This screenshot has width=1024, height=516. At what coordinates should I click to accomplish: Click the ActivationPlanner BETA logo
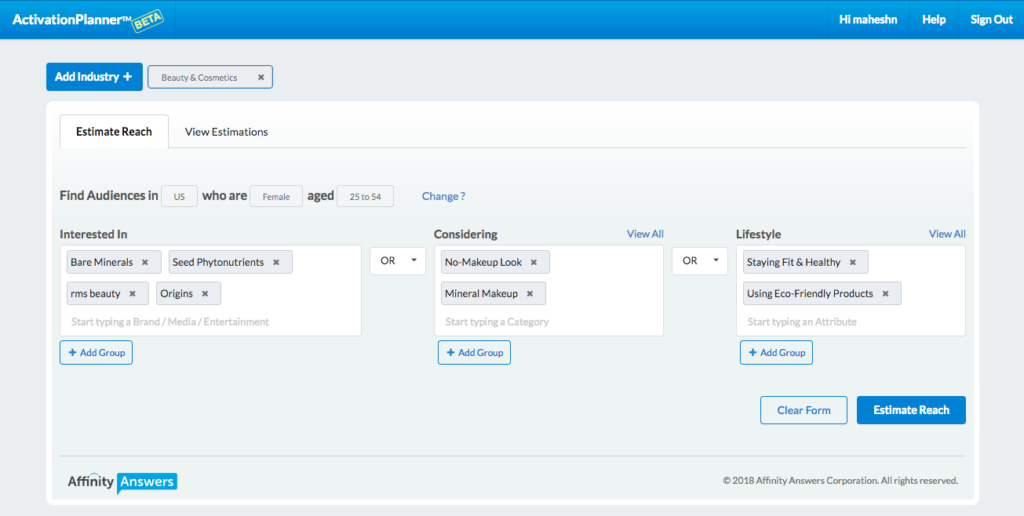[x=88, y=20]
